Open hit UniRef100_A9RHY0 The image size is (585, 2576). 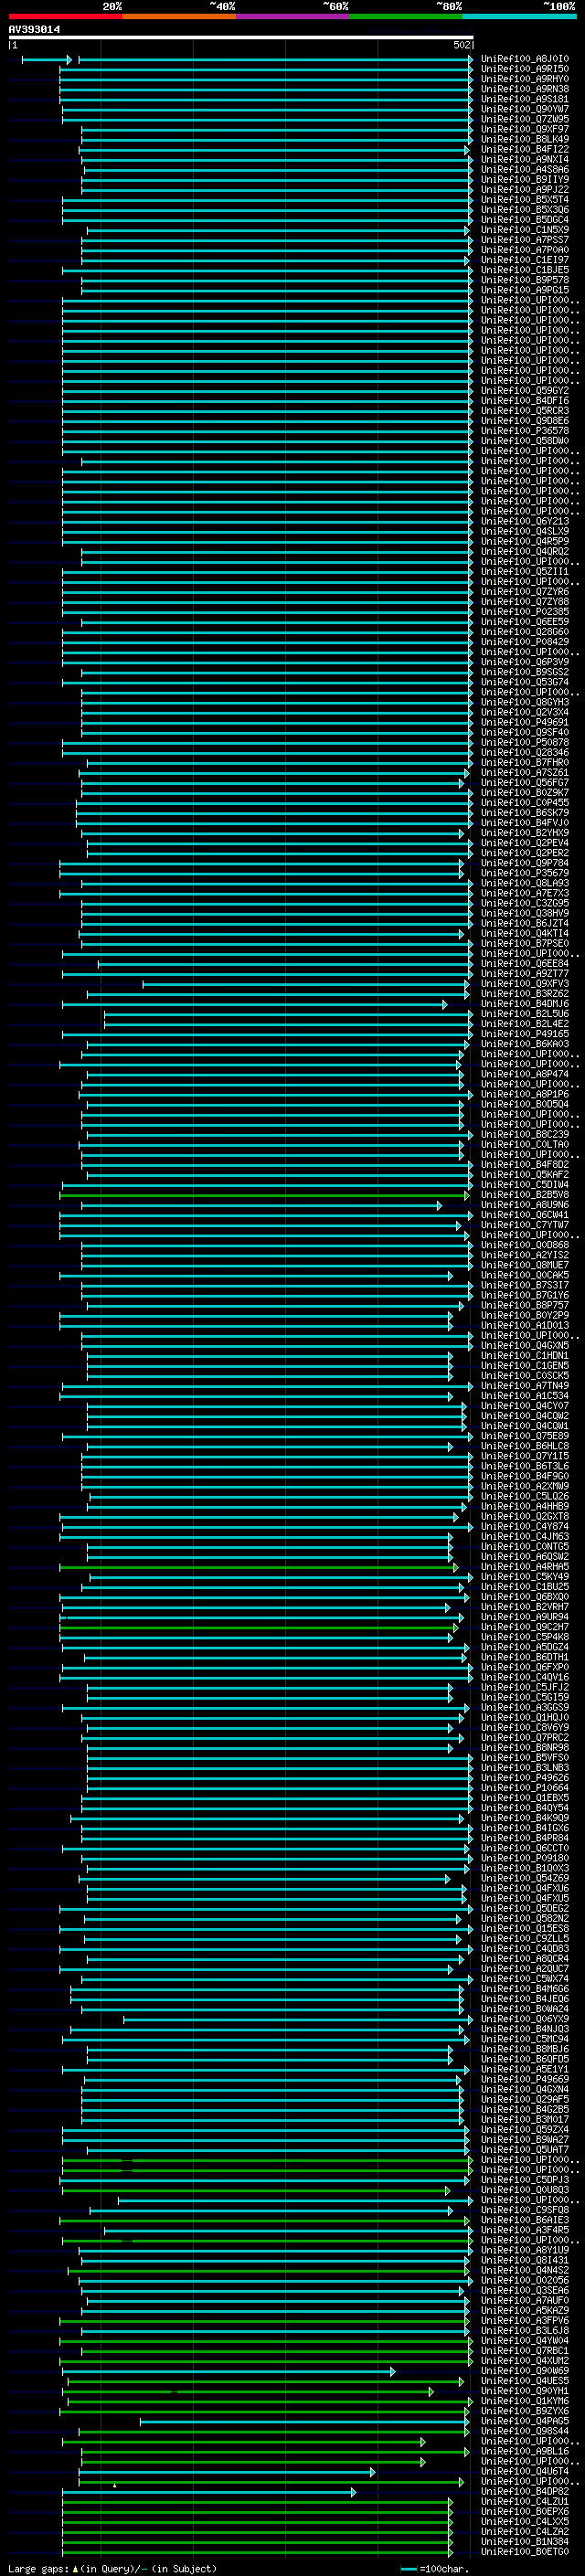coord(524,79)
